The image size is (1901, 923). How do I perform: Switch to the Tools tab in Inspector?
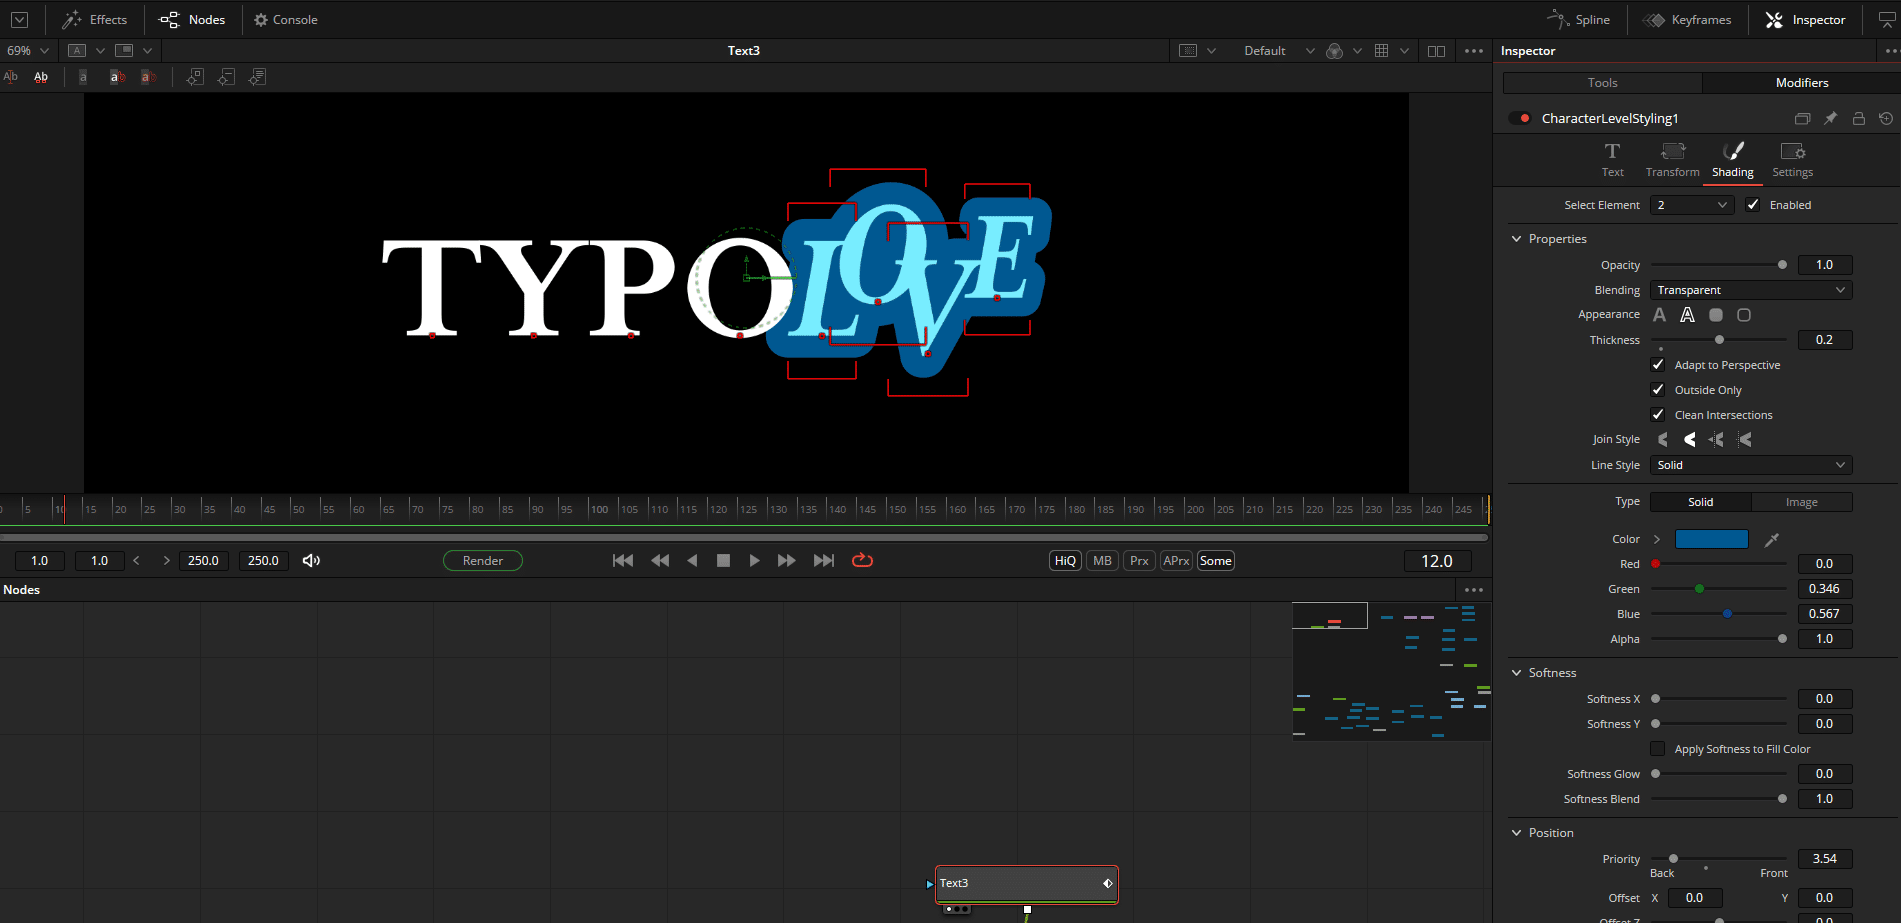tap(1601, 82)
